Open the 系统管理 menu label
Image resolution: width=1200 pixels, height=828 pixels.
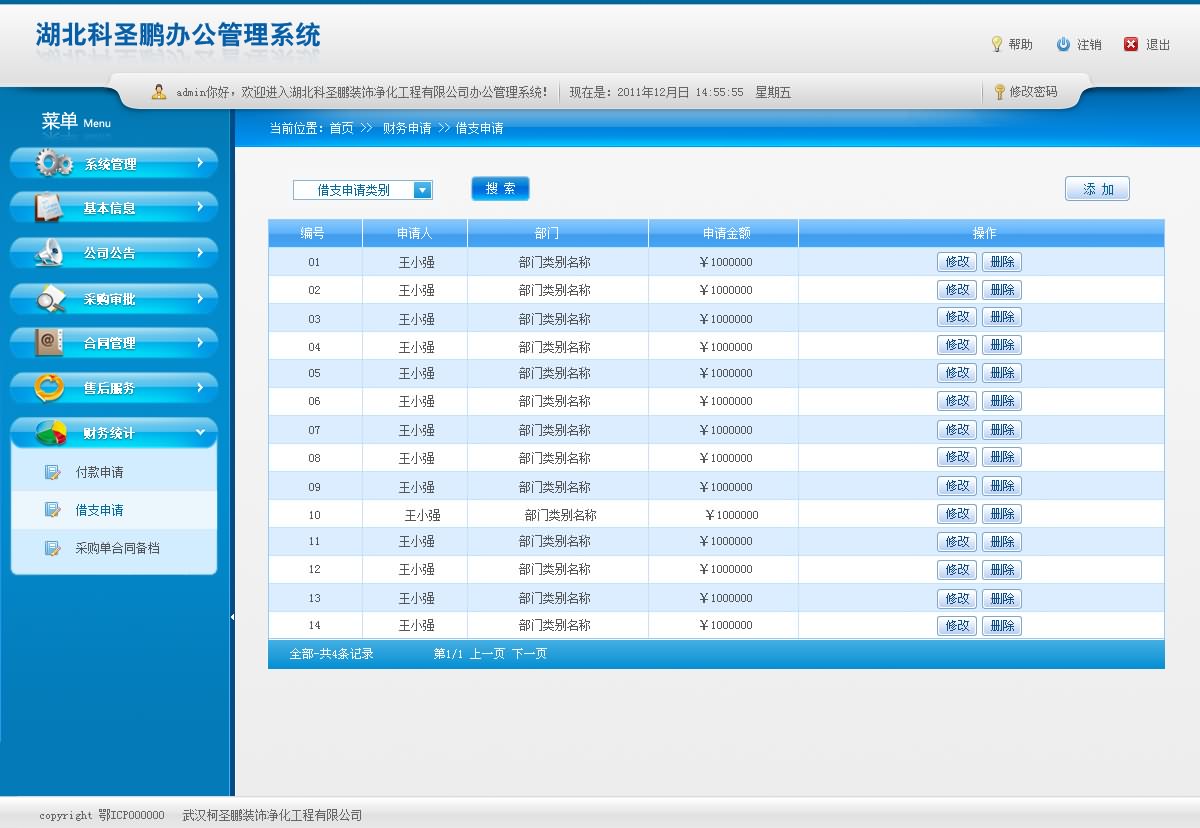(x=110, y=165)
